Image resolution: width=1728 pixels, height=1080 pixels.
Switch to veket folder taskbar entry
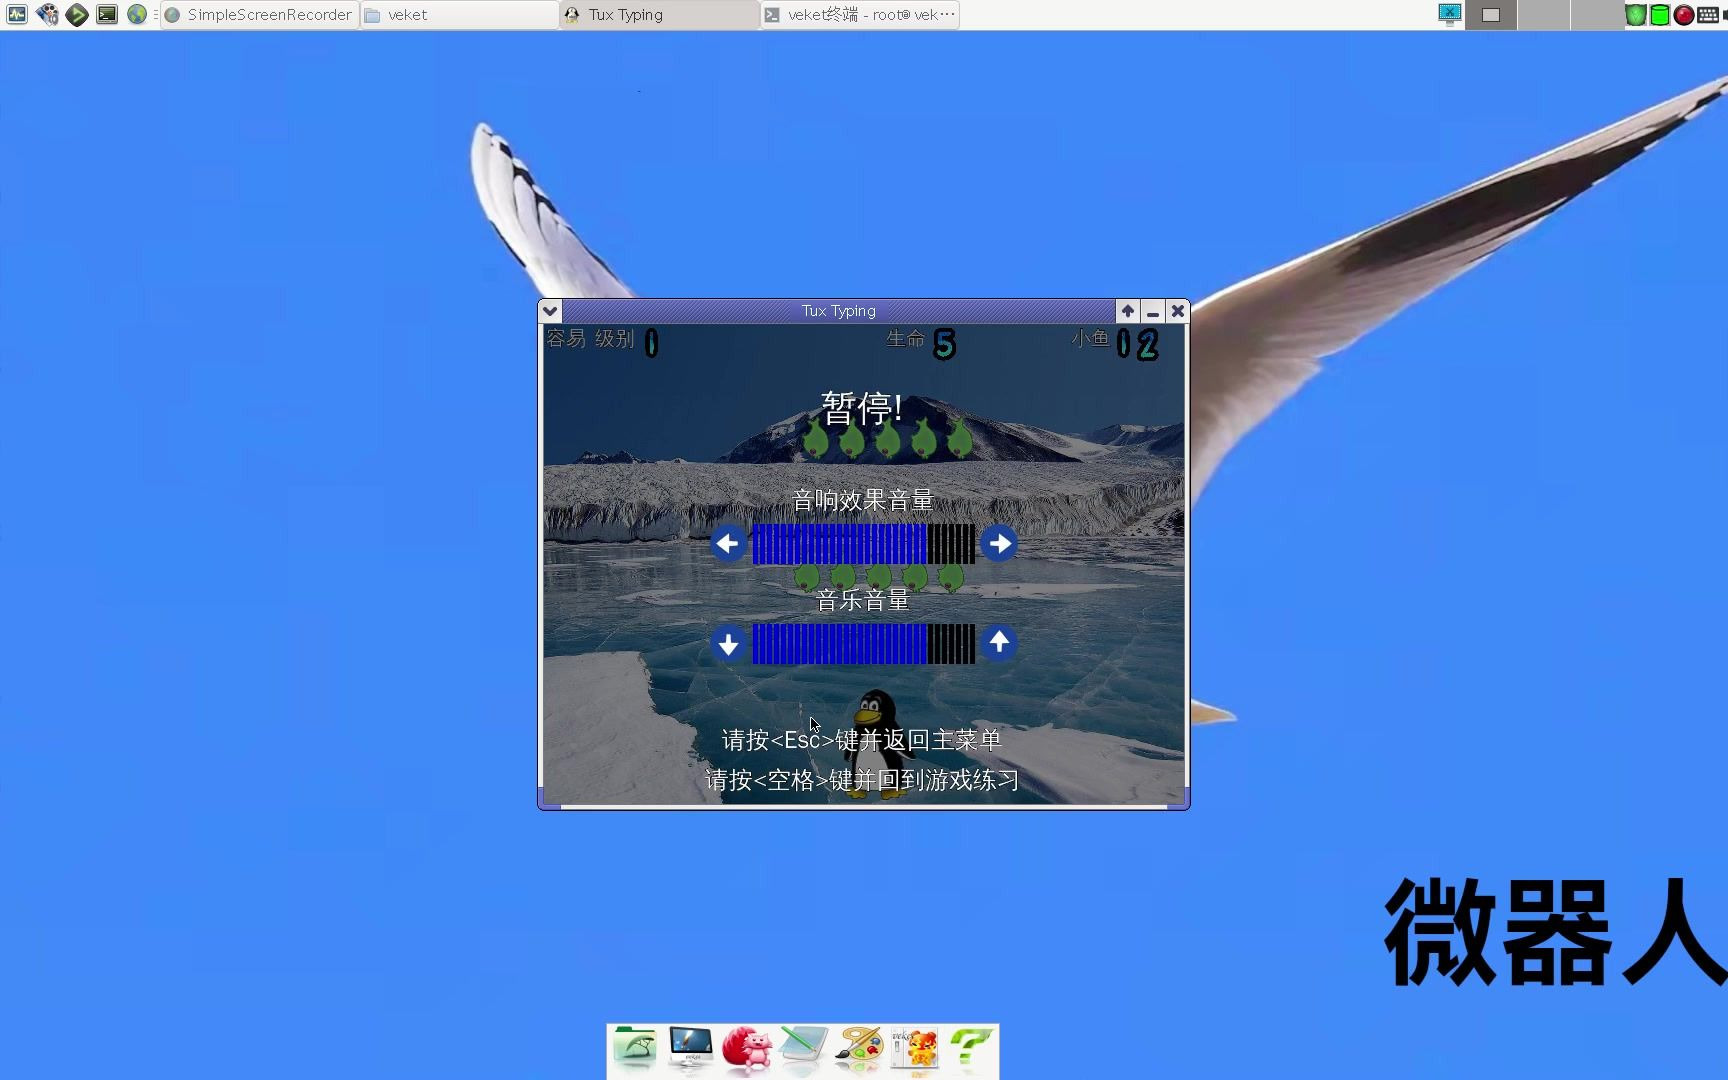(459, 15)
